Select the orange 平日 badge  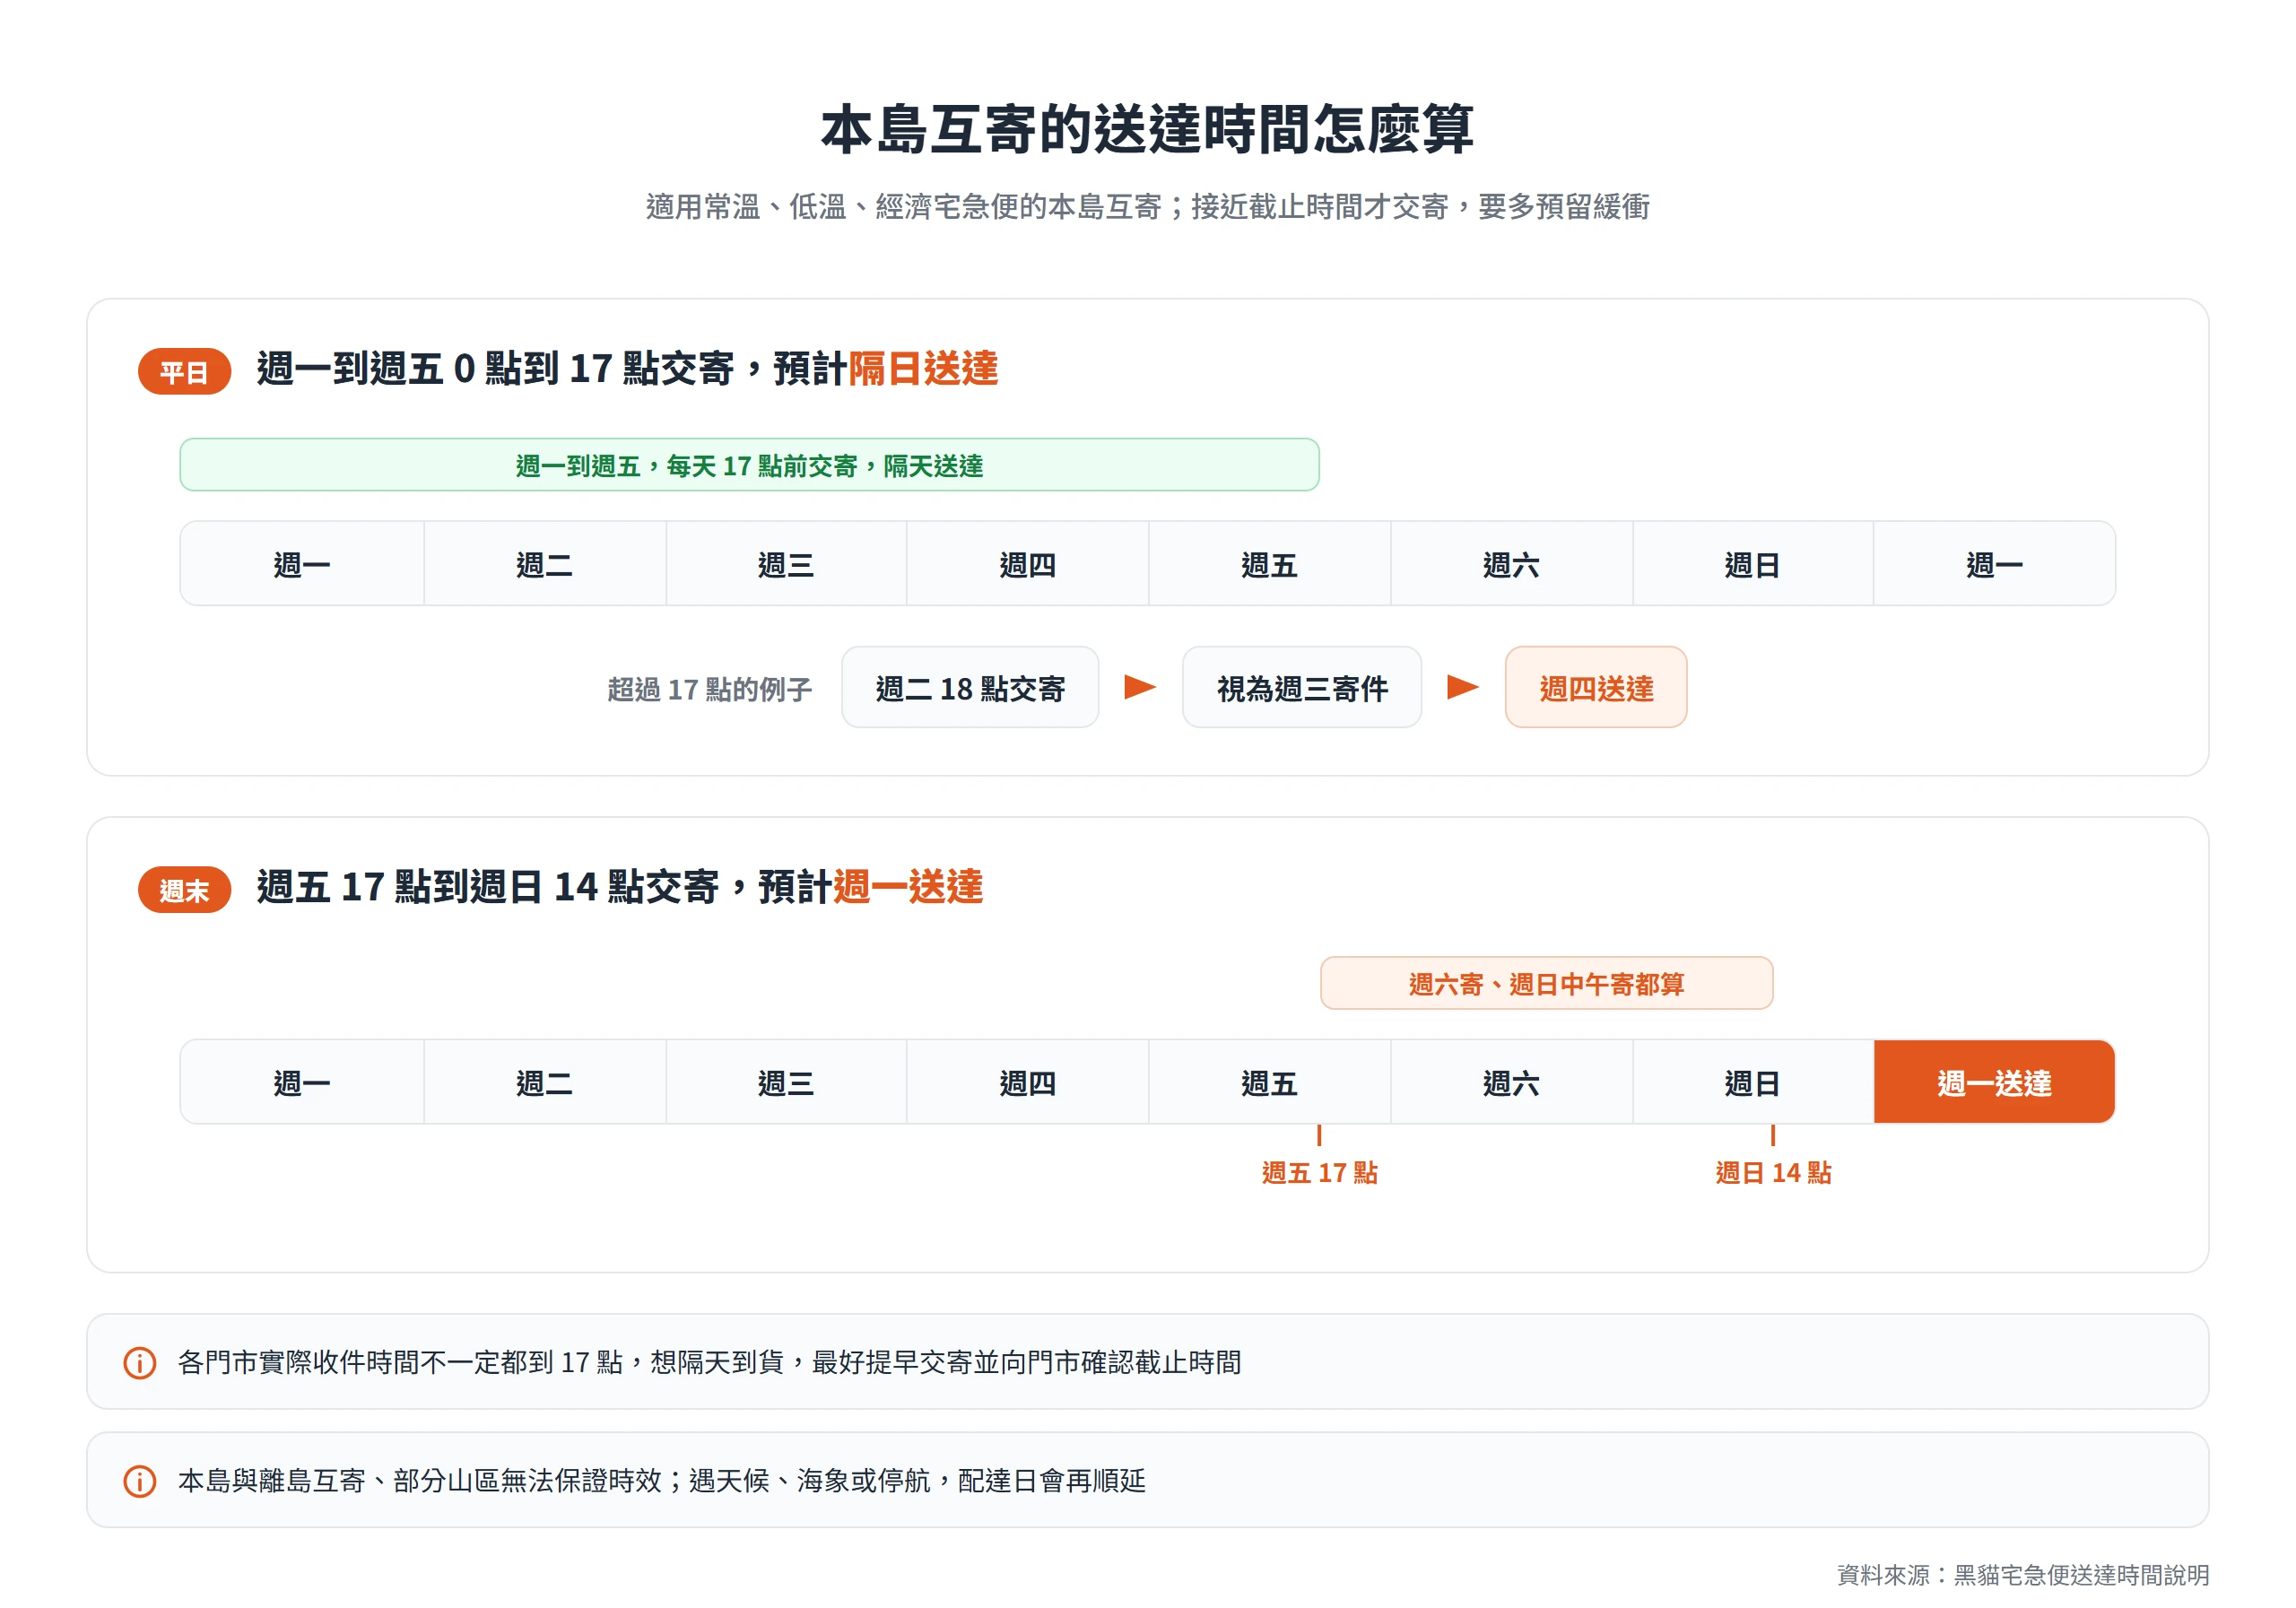click(x=185, y=371)
